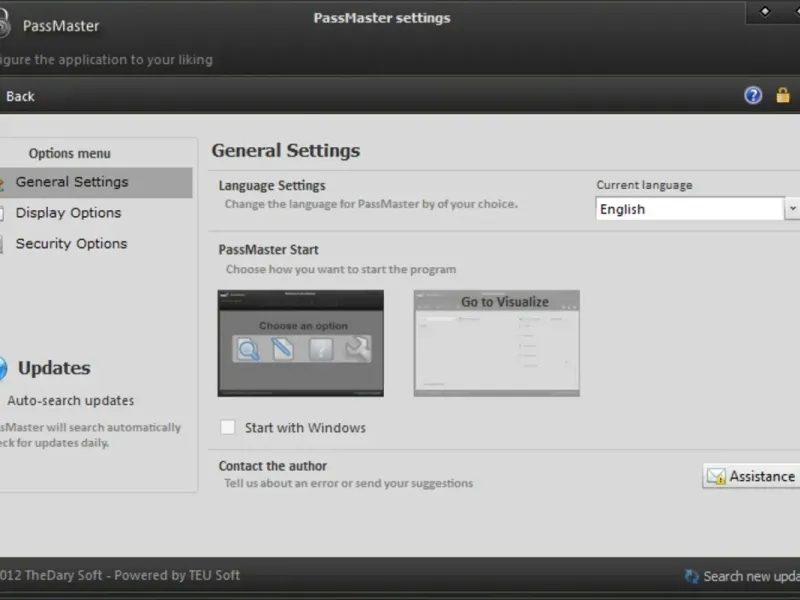Image resolution: width=800 pixels, height=600 pixels.
Task: Click the Assistance button
Action: pyautogui.click(x=751, y=476)
